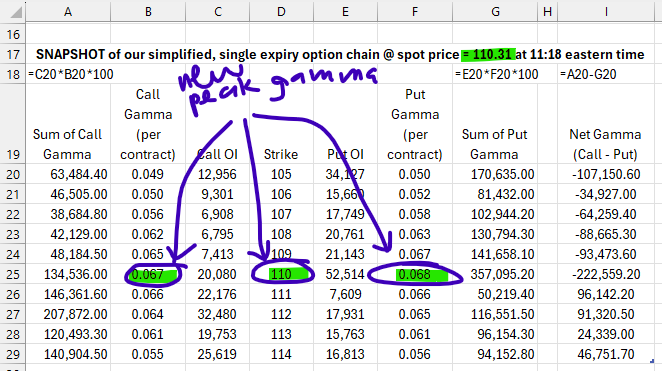Click net gamma -64,259.40
The height and width of the screenshot is (371, 662).
(x=606, y=214)
